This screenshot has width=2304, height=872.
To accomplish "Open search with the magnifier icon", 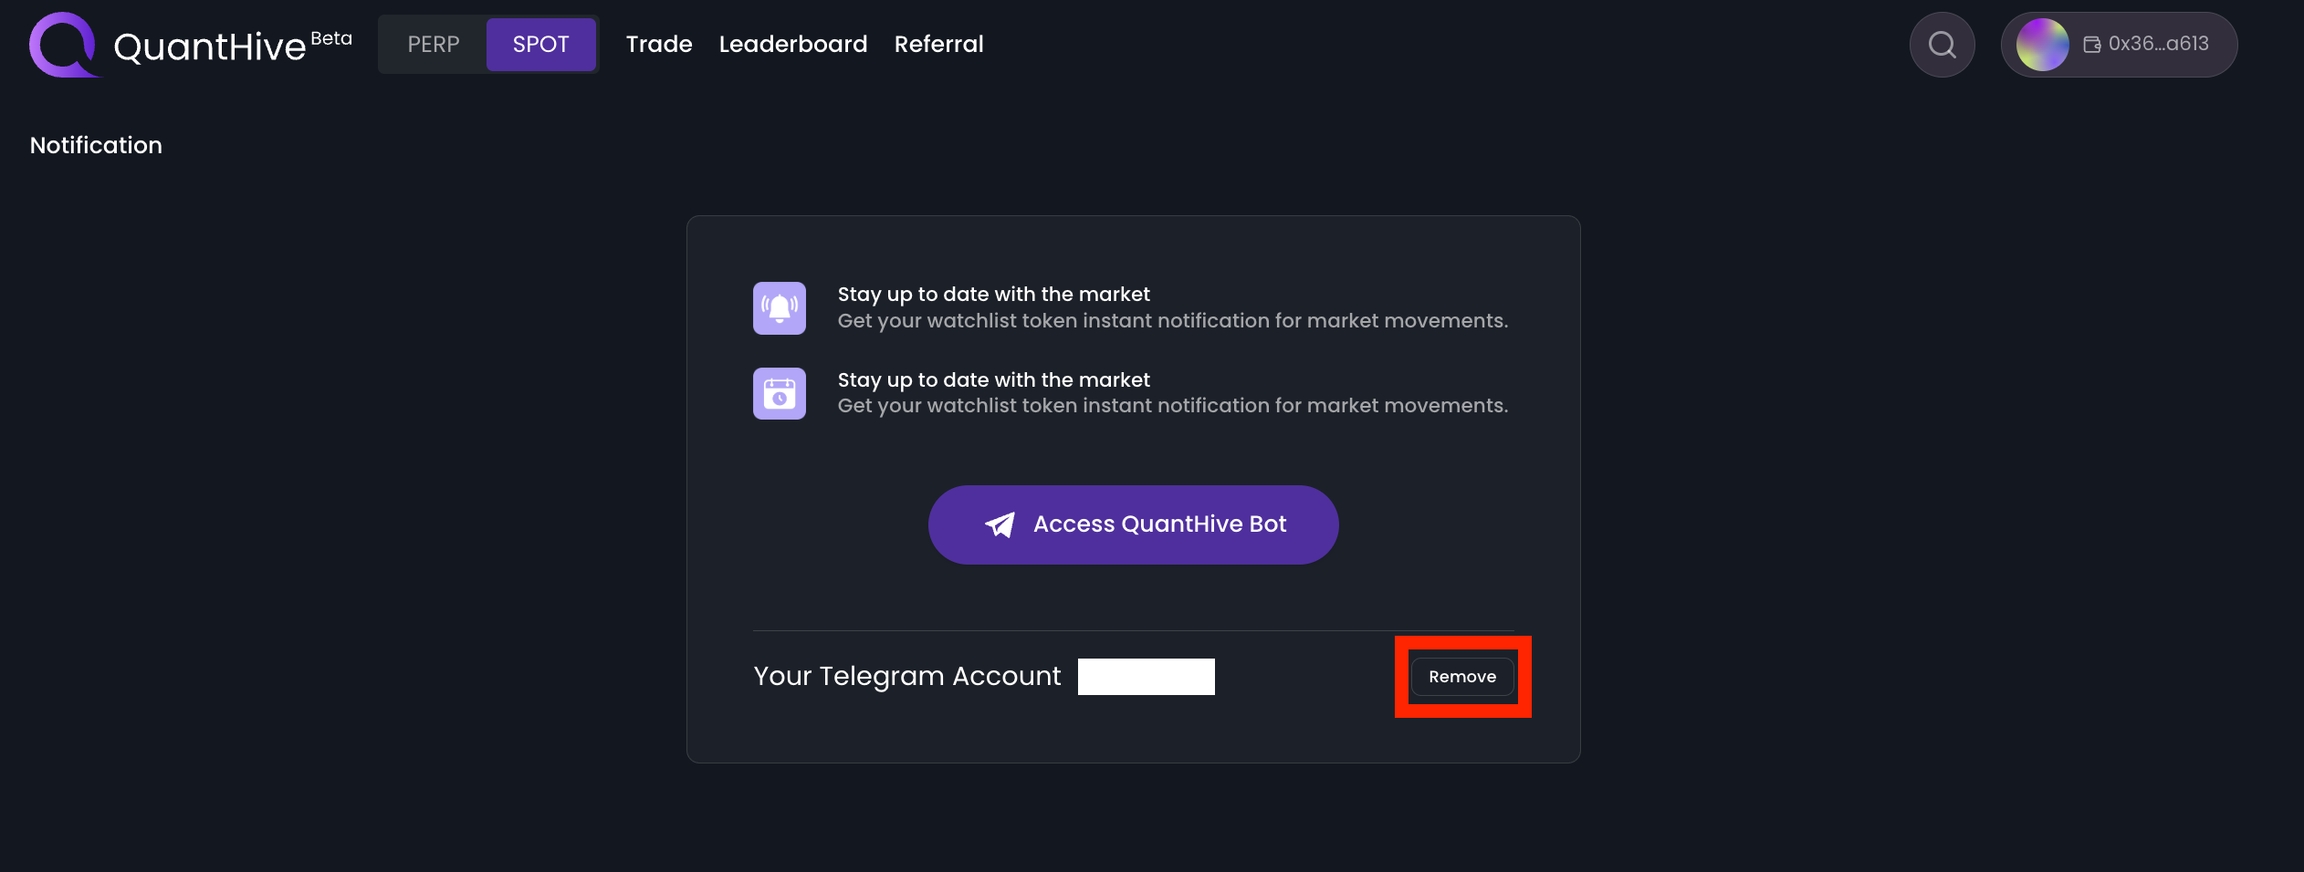I will [x=1941, y=45].
